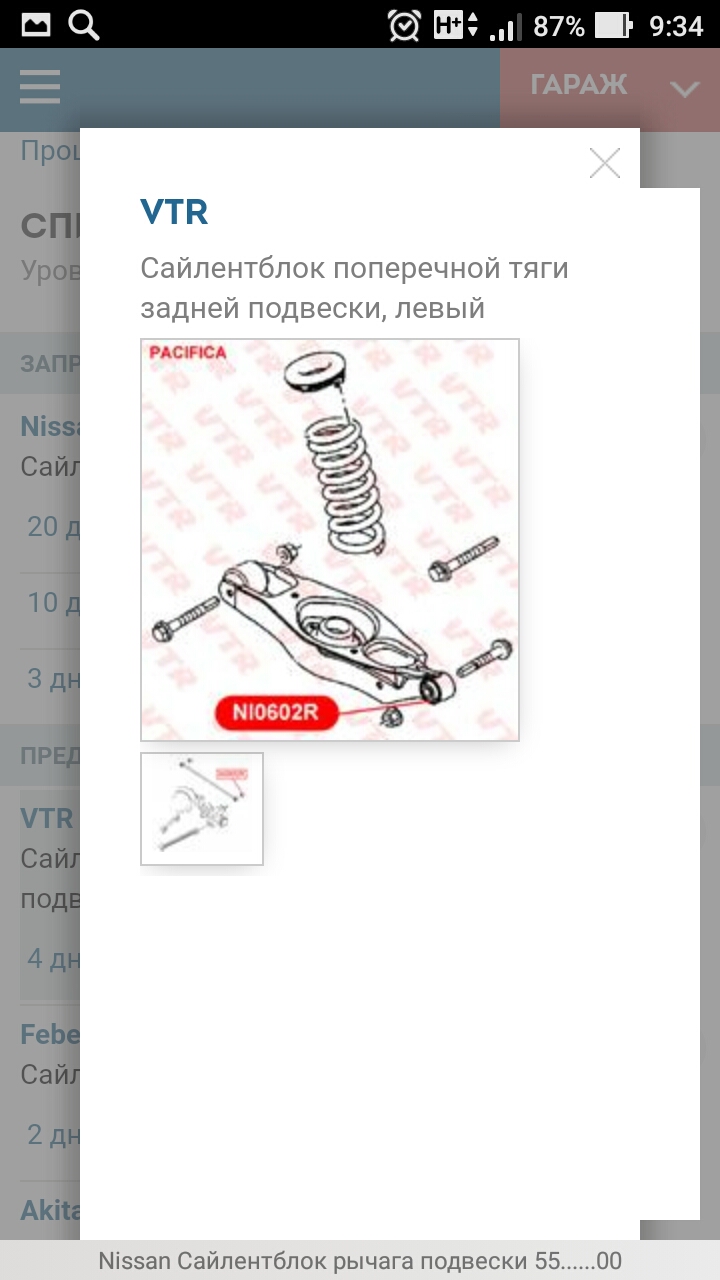Screen dimensions: 720x1280
Task: Tap the battery status icon
Action: click(614, 26)
